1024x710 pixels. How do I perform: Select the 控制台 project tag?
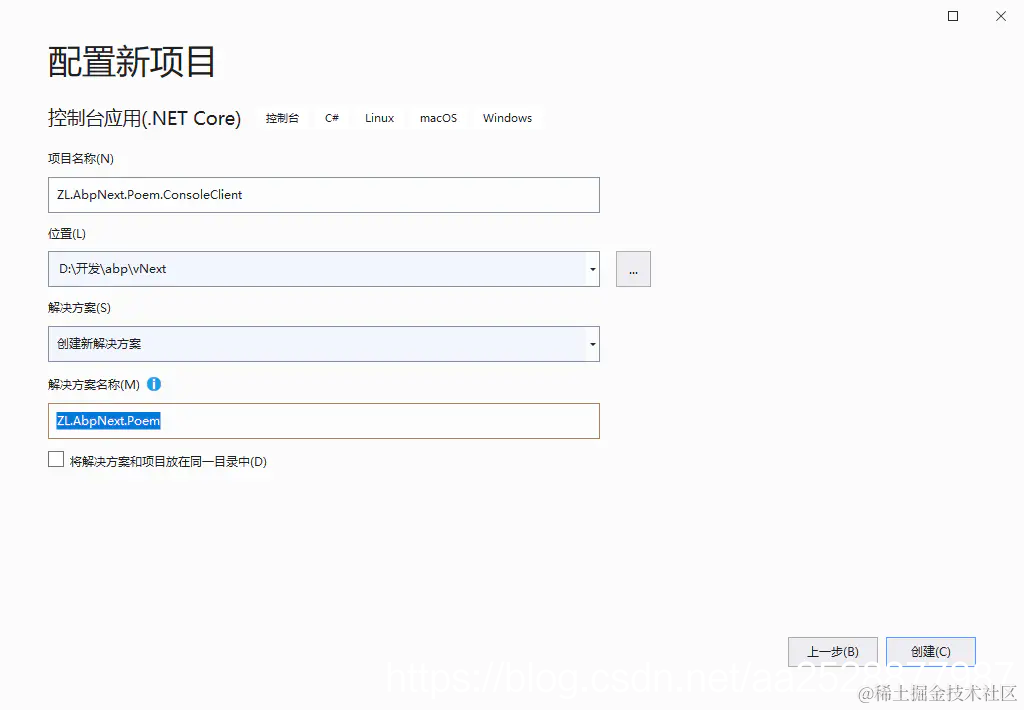[x=282, y=117]
